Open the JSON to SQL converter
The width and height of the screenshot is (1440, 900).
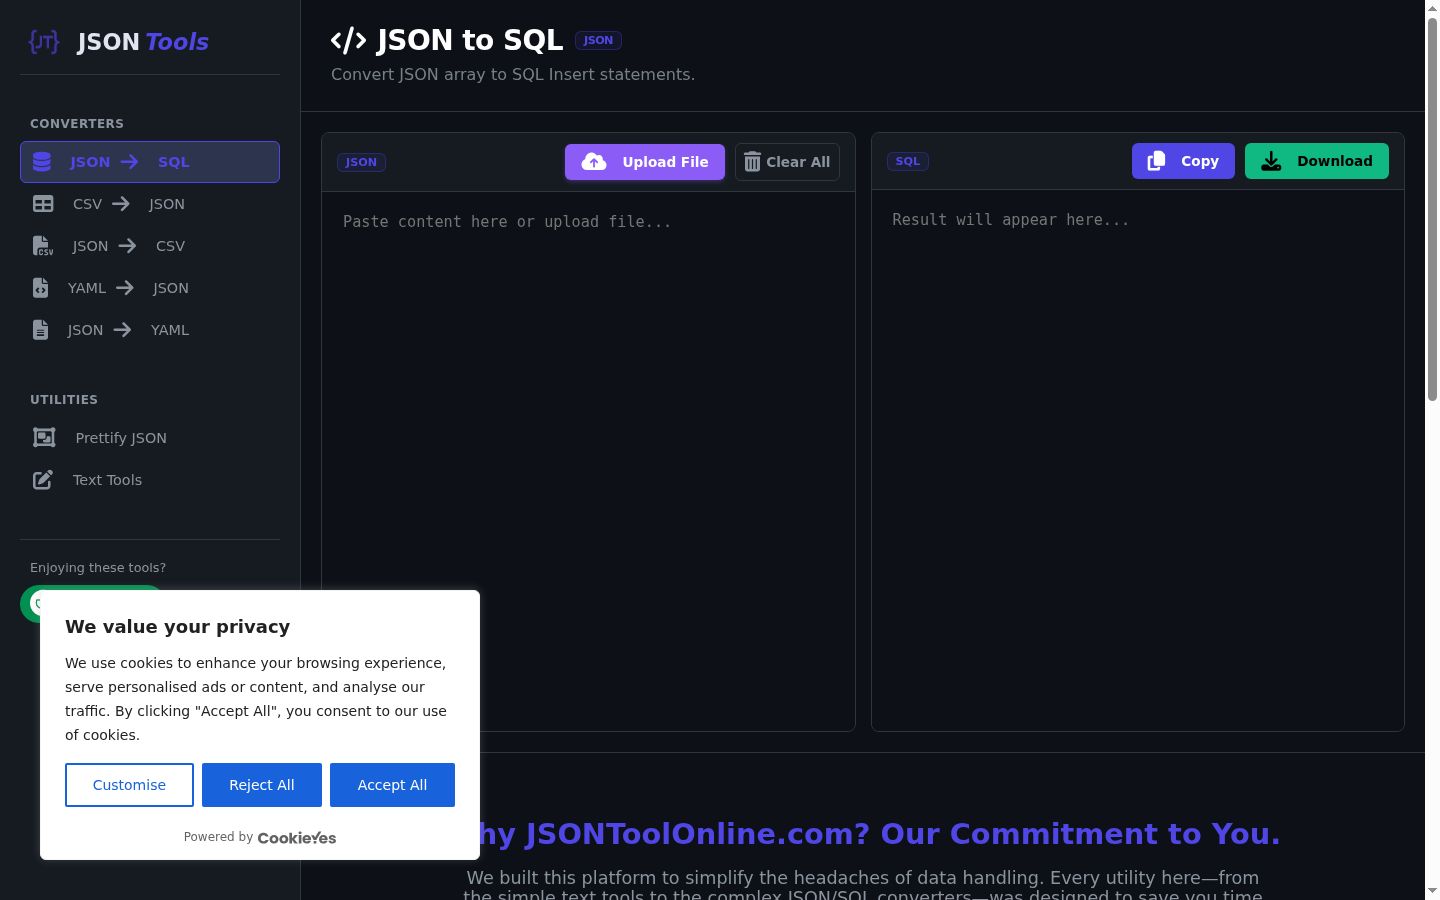150,162
